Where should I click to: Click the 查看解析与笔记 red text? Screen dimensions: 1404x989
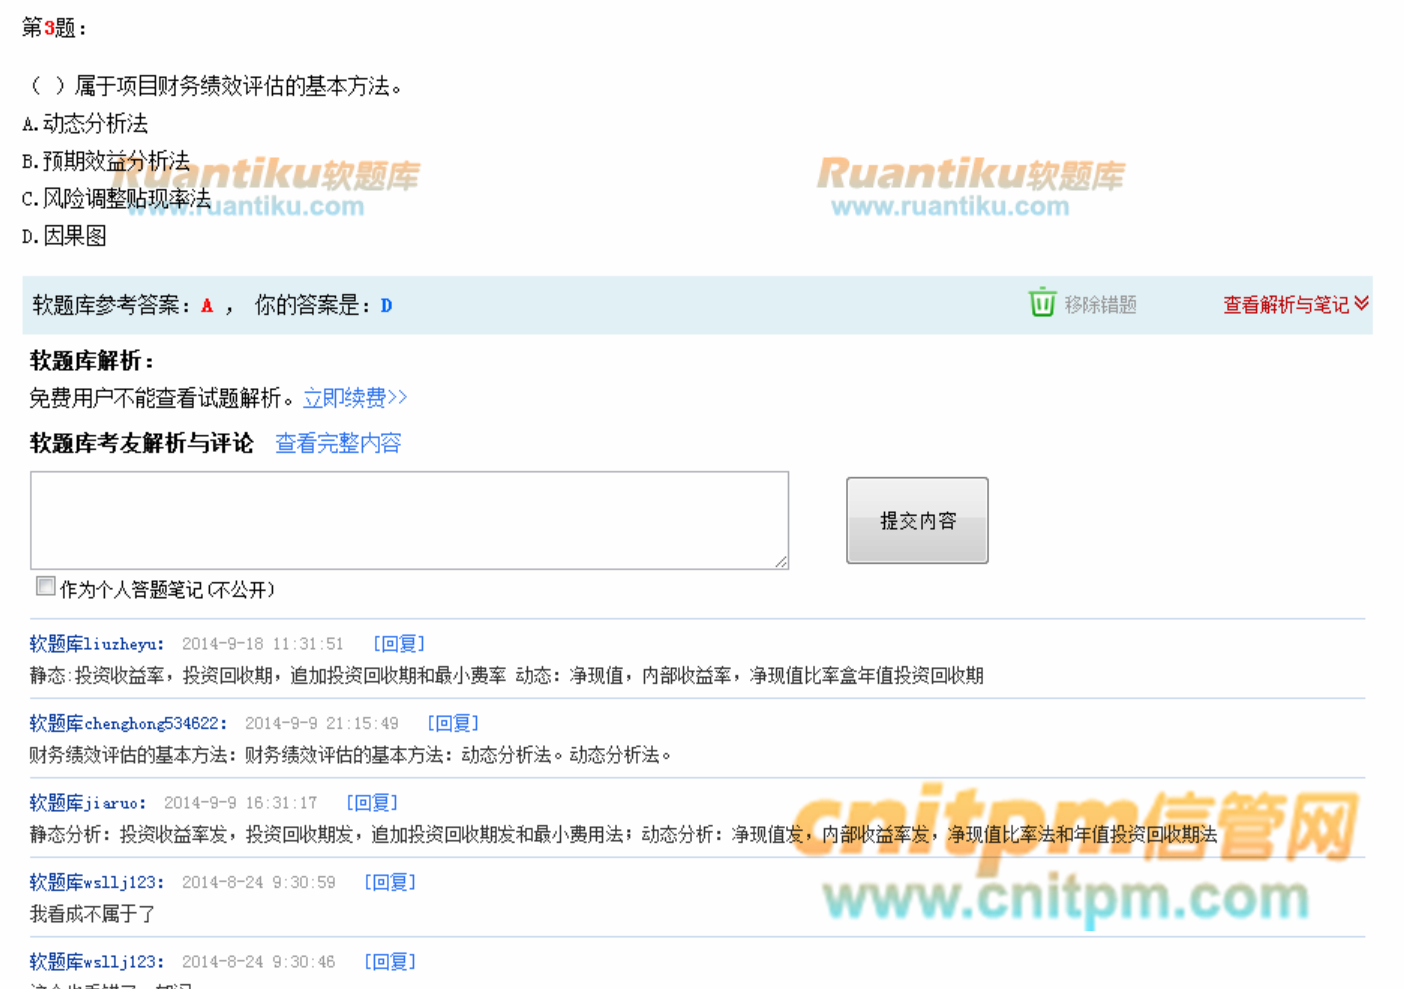1286,305
